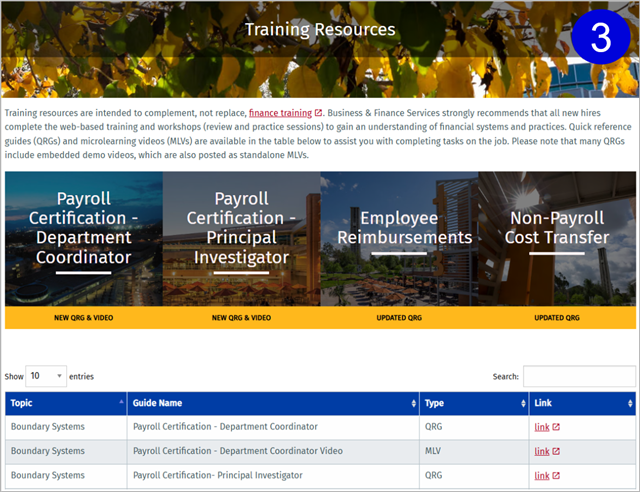640x492 pixels.
Task: Focus the Search input field
Action: point(579,376)
